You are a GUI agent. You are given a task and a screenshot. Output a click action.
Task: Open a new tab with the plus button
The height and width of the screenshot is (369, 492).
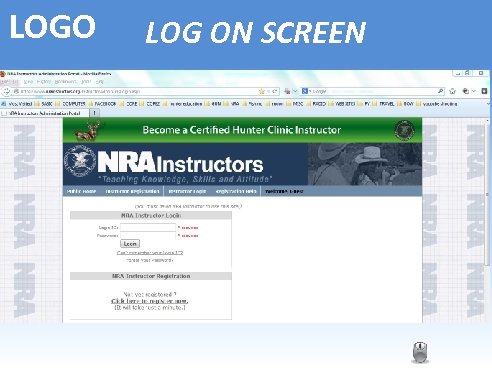94,113
